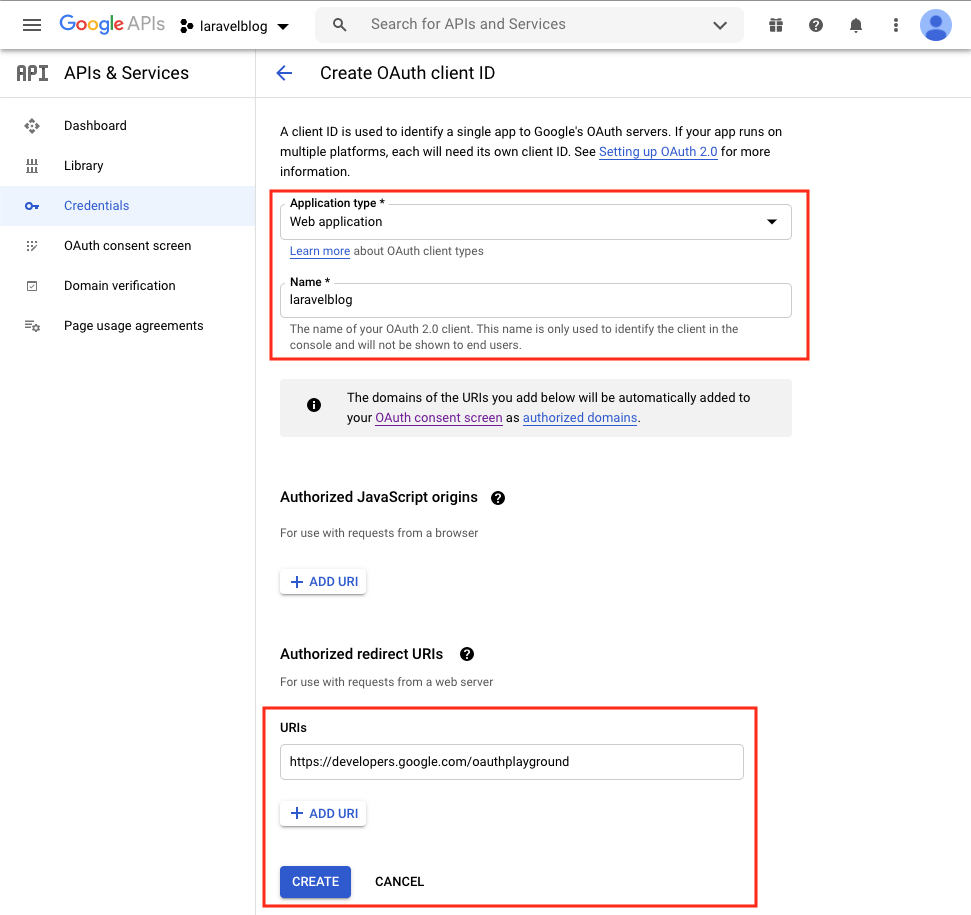Open the hamburger navigation menu

tap(32, 25)
